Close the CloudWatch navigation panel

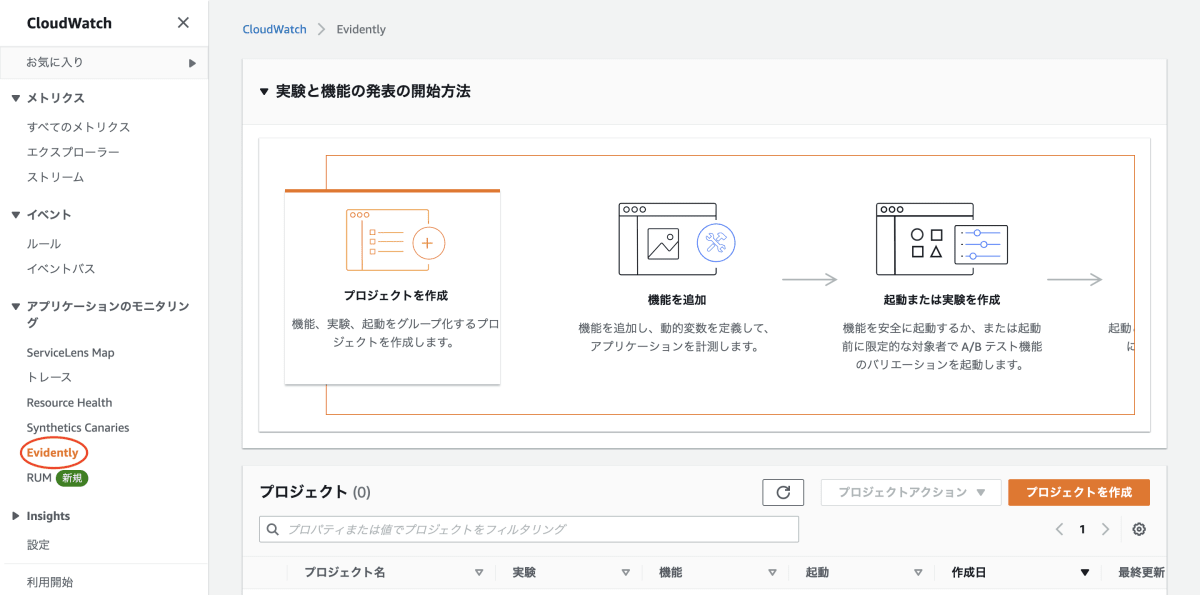pos(182,23)
